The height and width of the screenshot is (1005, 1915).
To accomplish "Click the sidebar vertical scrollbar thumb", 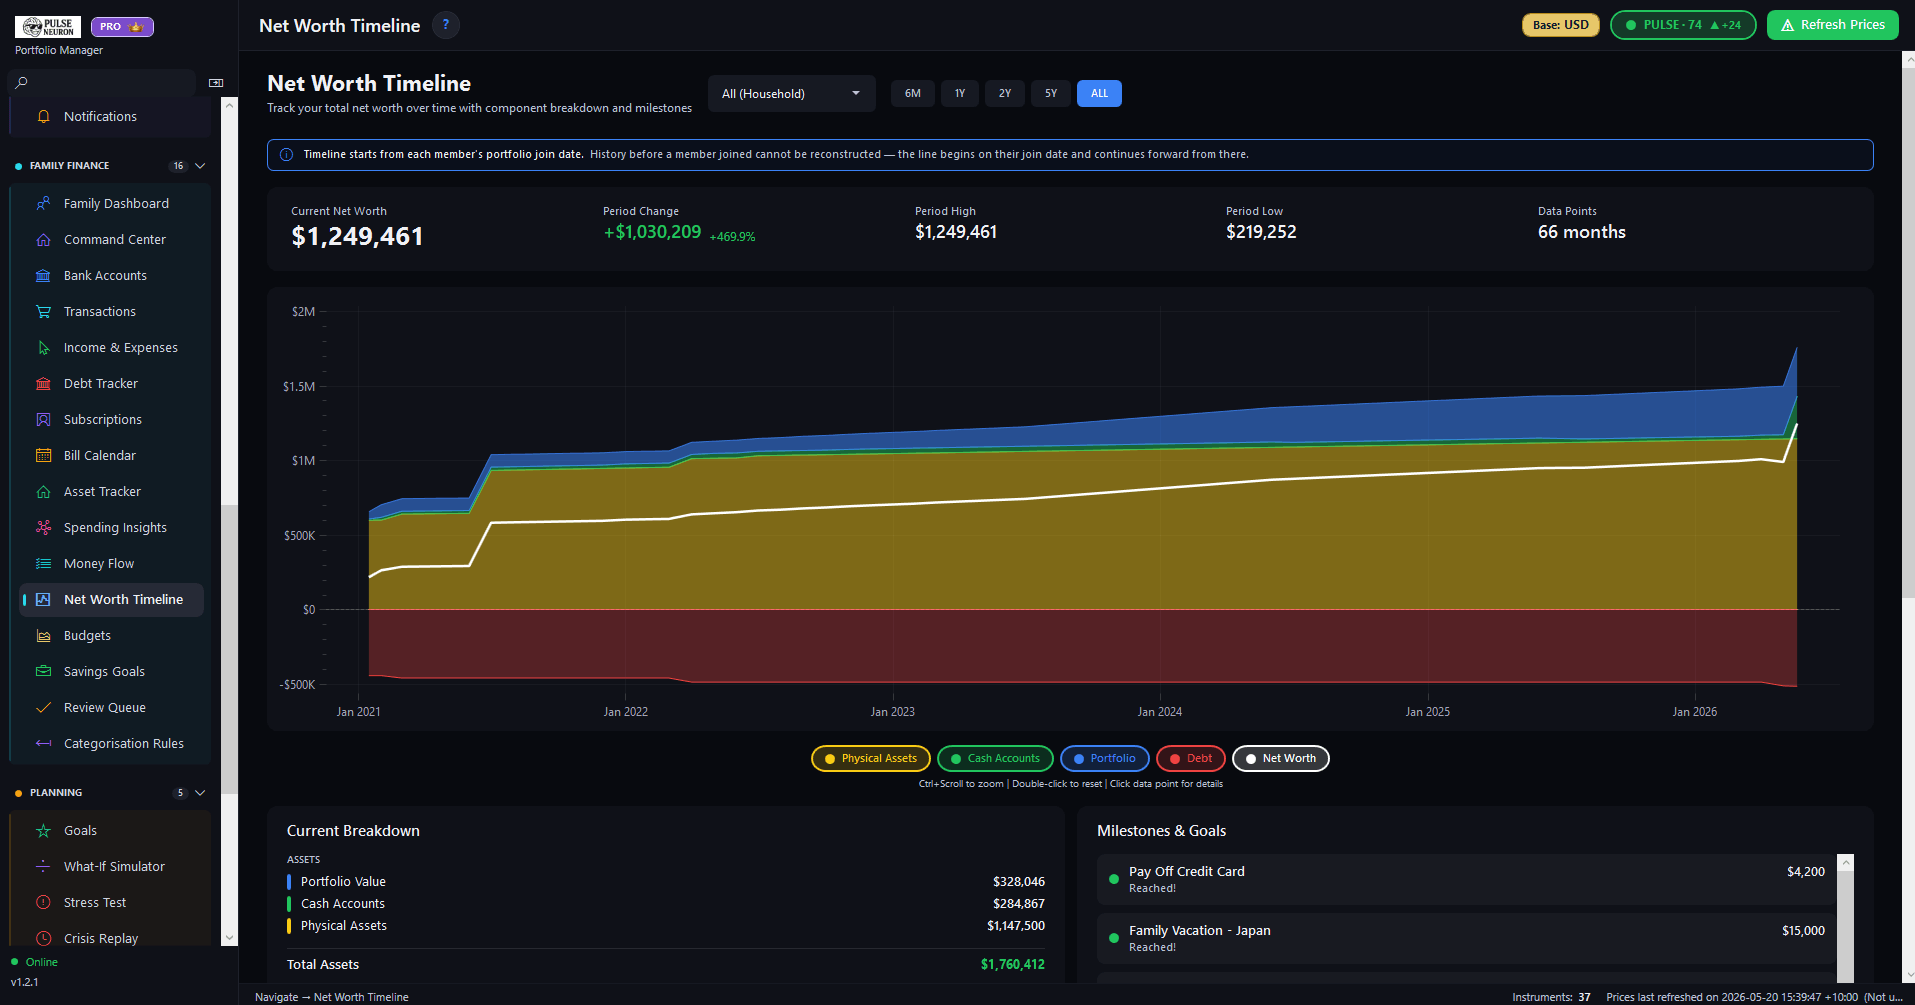I will 229,650.
